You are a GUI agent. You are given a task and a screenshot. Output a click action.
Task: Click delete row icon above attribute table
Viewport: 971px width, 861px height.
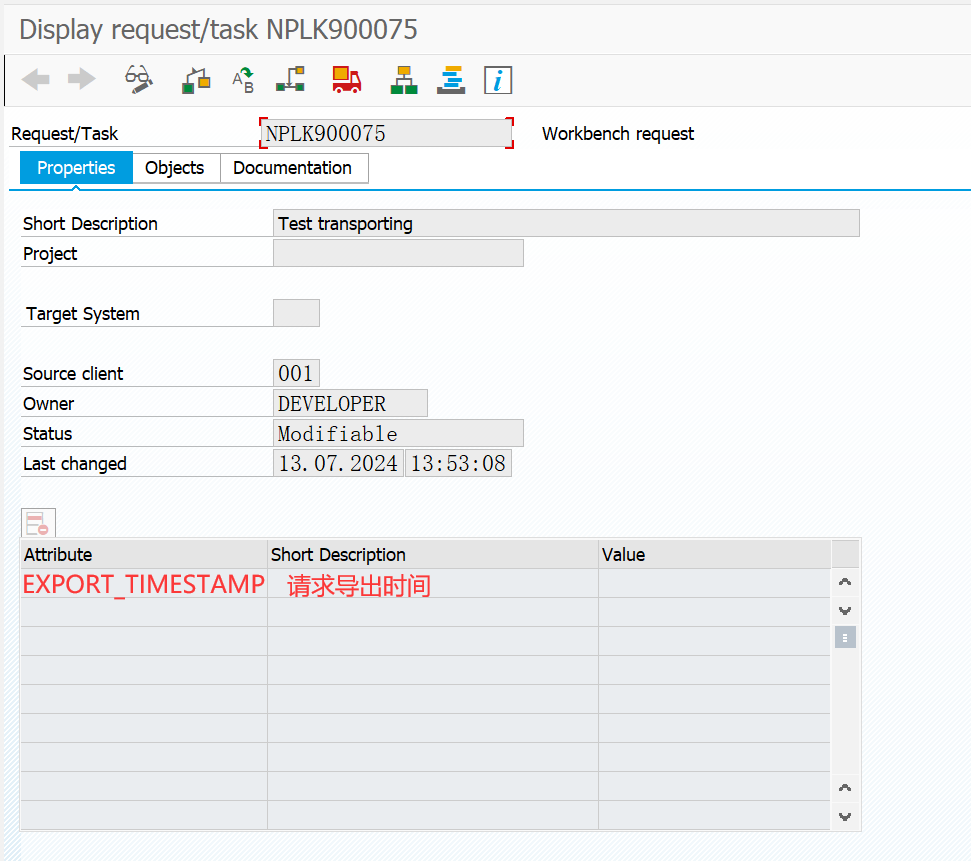pyautogui.click(x=38, y=523)
